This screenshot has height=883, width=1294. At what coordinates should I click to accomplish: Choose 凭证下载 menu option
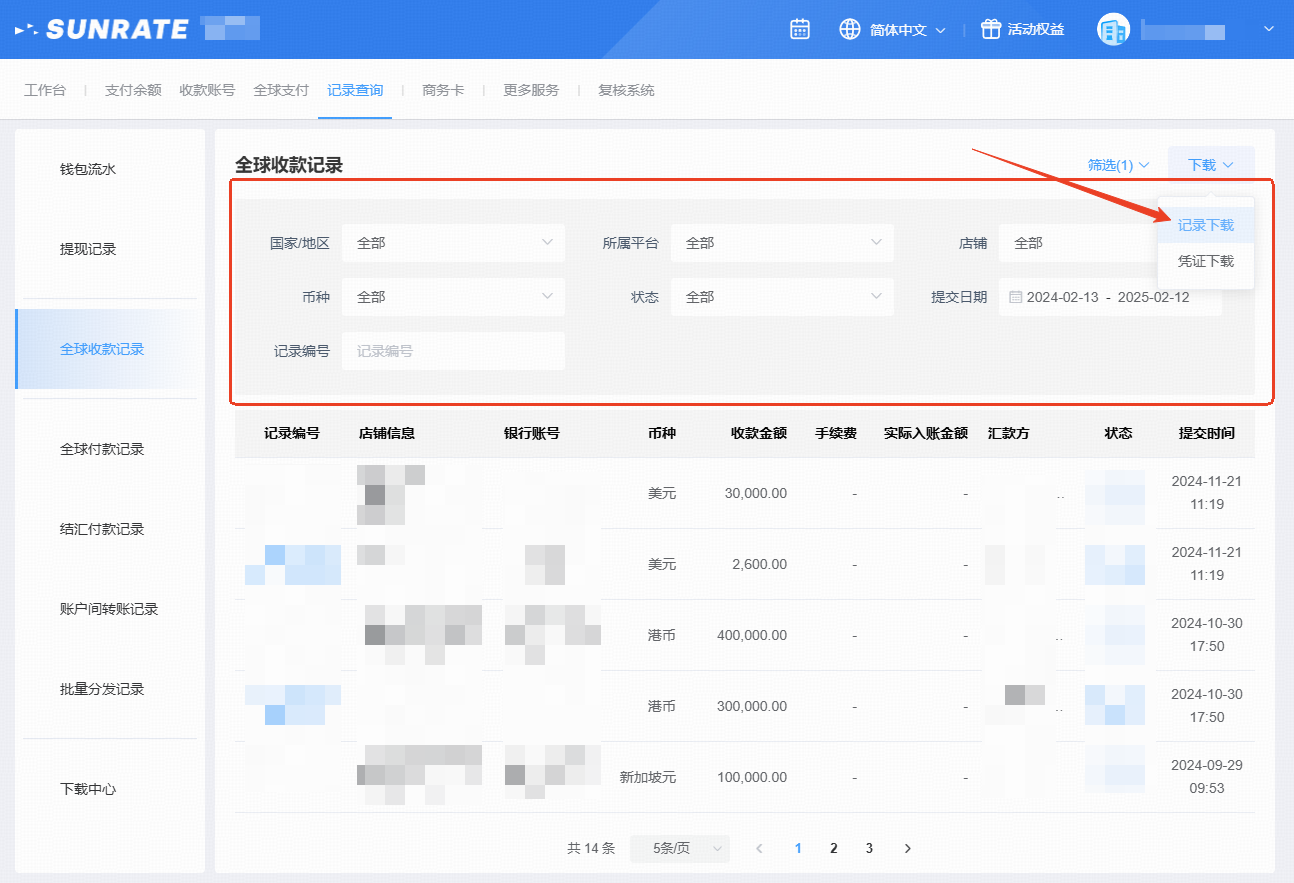coord(1205,261)
